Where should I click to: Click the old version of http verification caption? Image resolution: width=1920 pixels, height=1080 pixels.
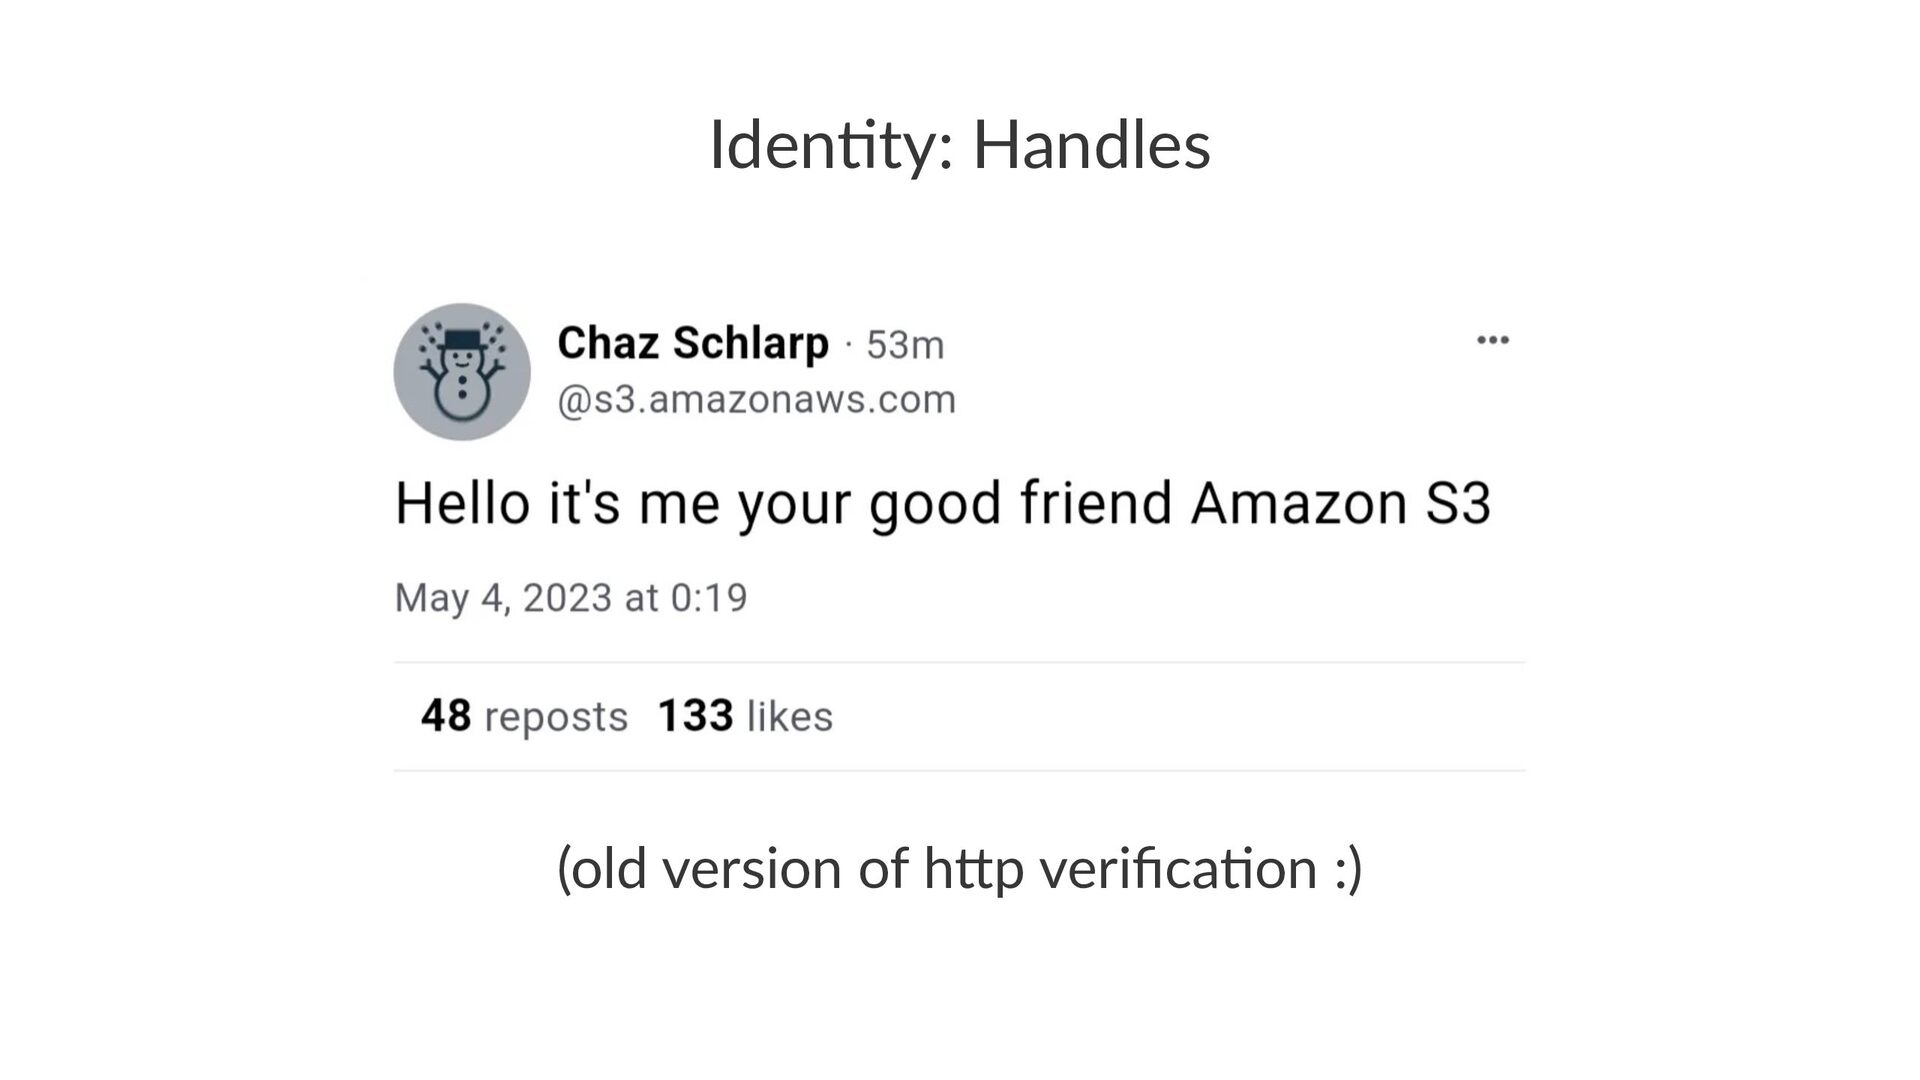tap(960, 868)
